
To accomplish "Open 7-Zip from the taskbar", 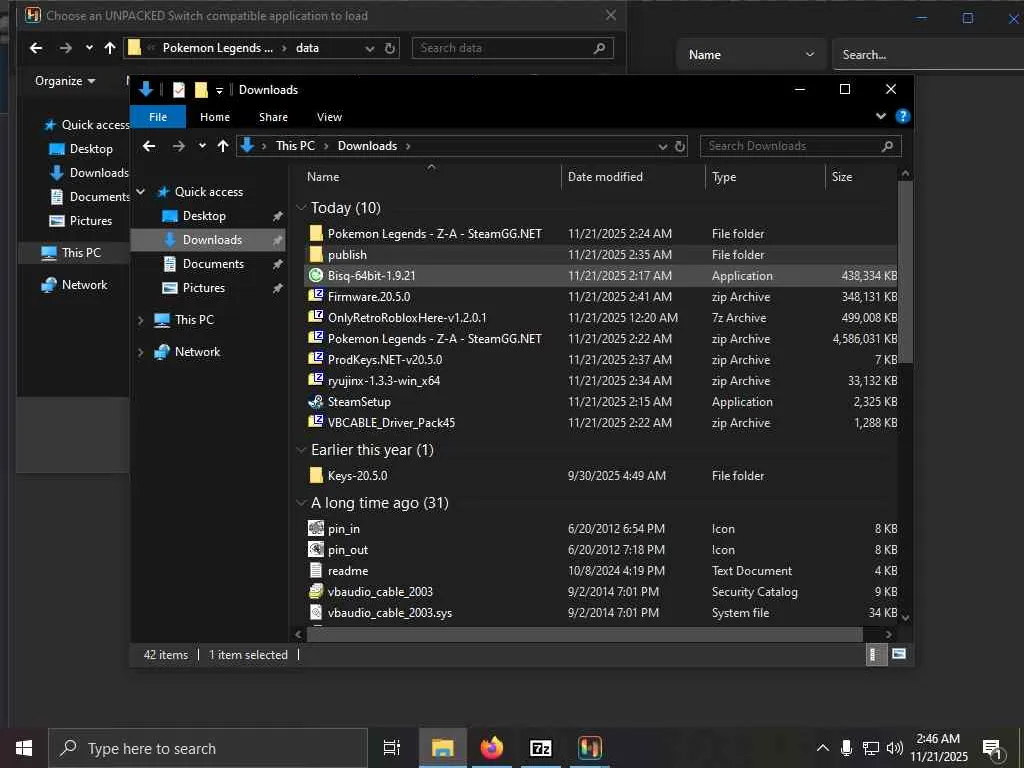I will pyautogui.click(x=541, y=748).
